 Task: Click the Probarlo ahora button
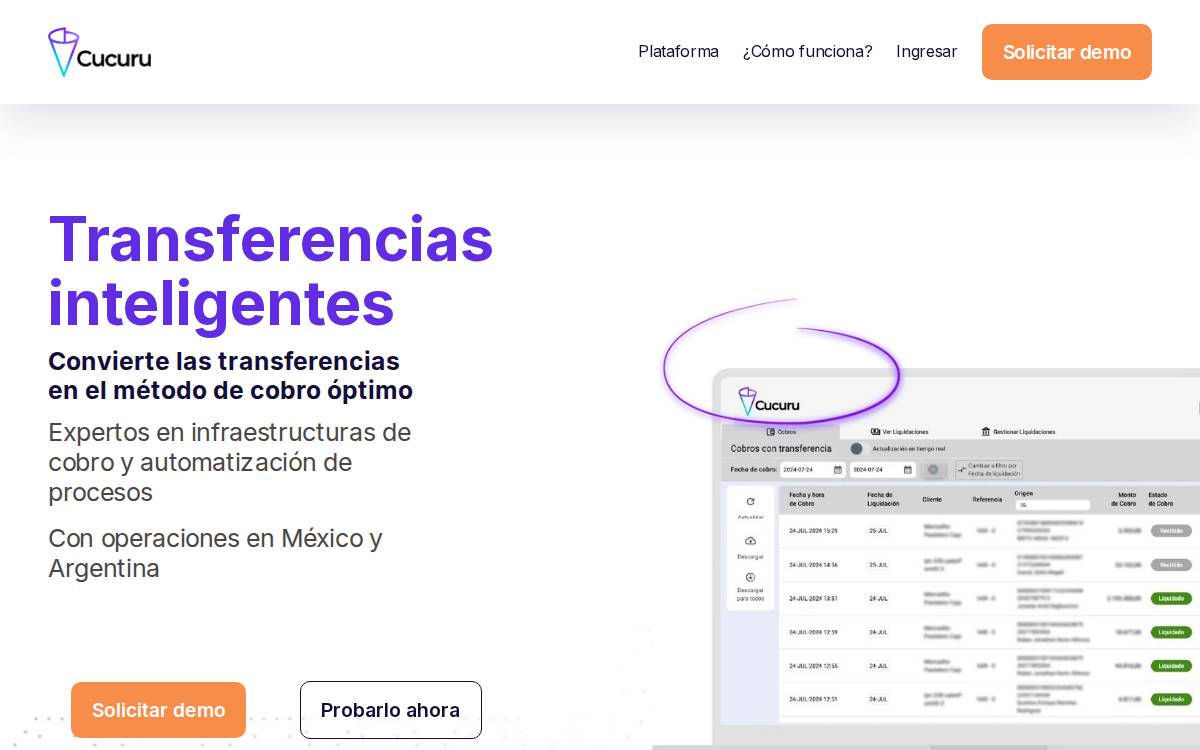pyautogui.click(x=391, y=710)
